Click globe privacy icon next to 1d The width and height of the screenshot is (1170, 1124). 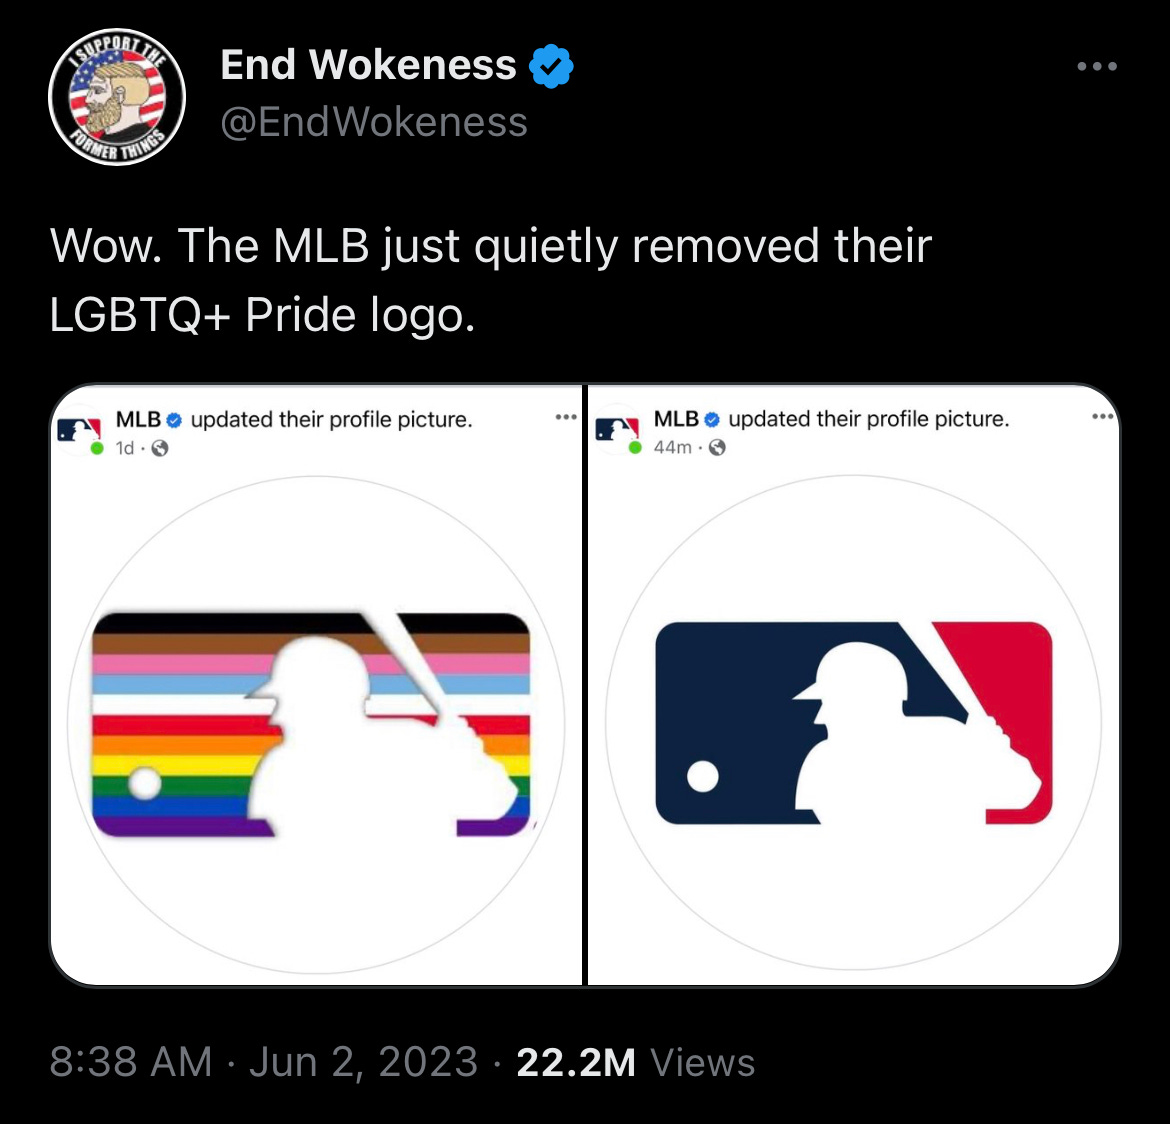[160, 448]
